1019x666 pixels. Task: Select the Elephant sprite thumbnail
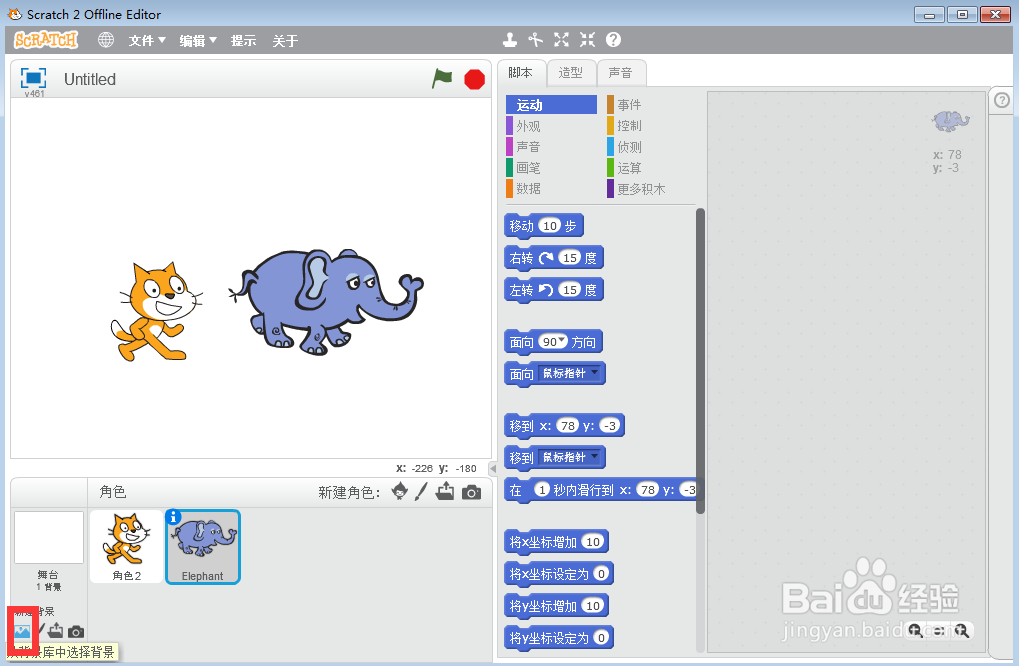(x=203, y=546)
